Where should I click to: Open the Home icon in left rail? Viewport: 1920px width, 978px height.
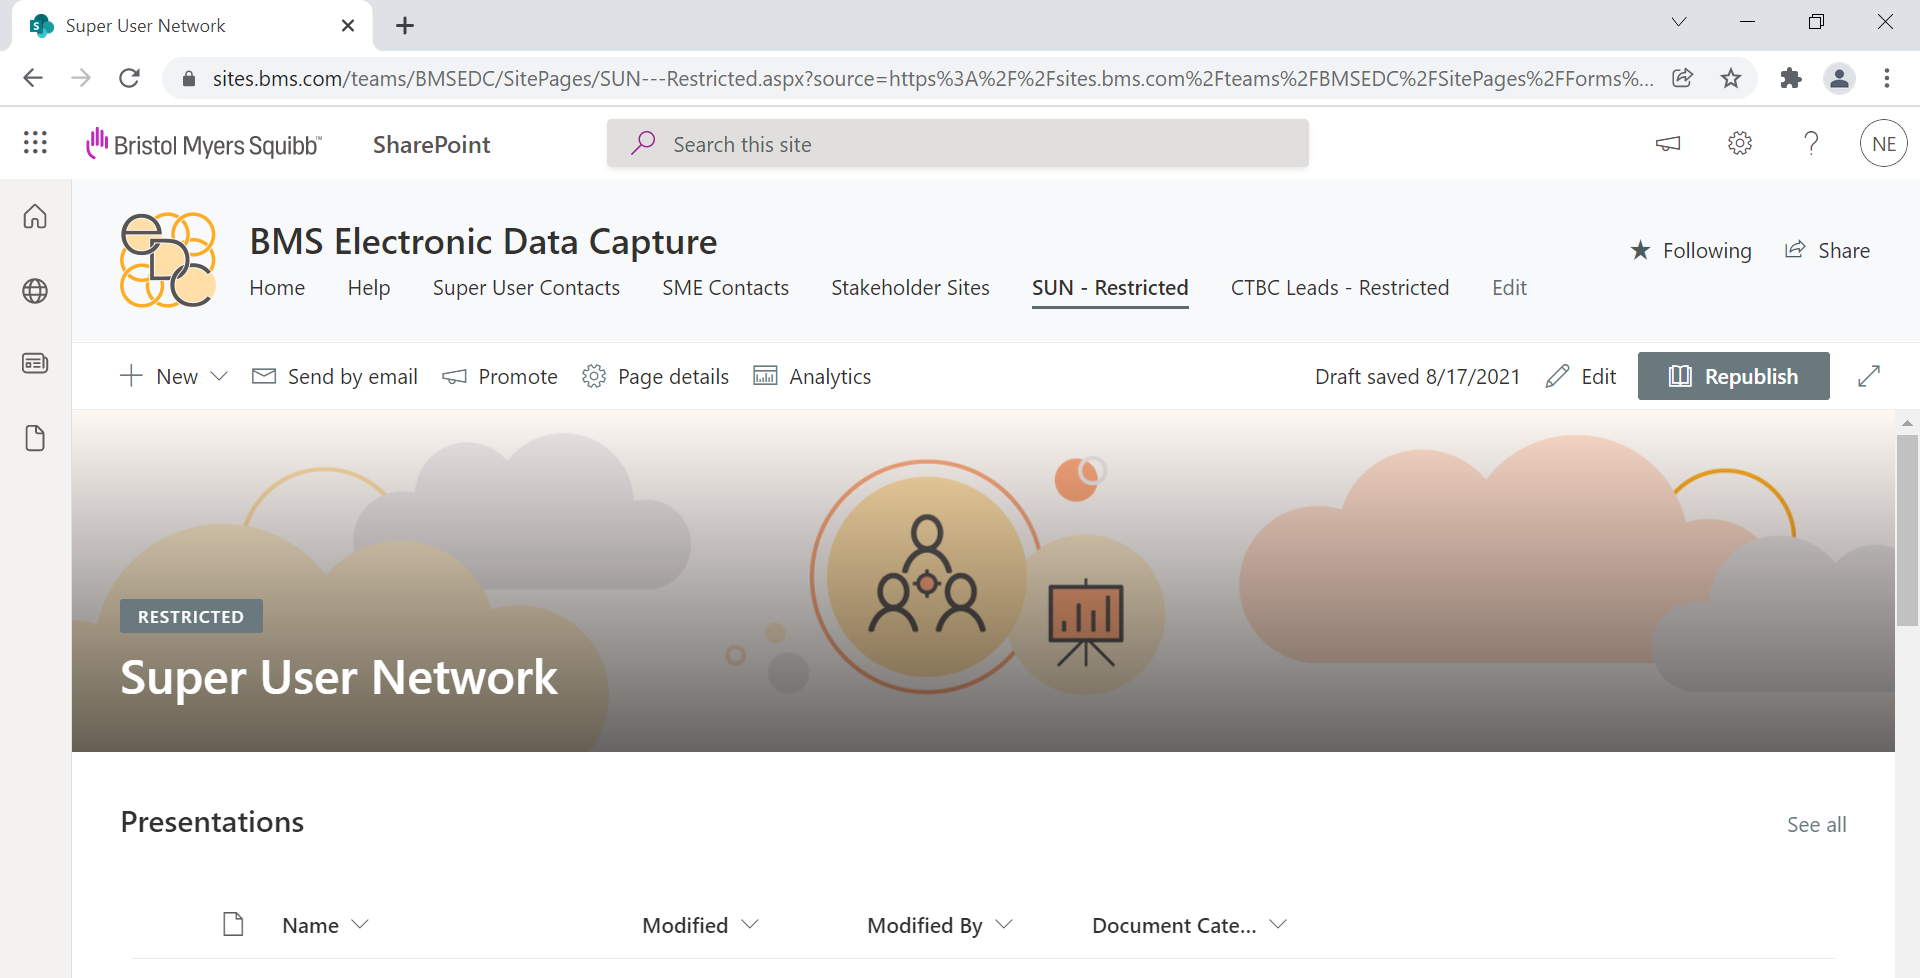pos(35,216)
